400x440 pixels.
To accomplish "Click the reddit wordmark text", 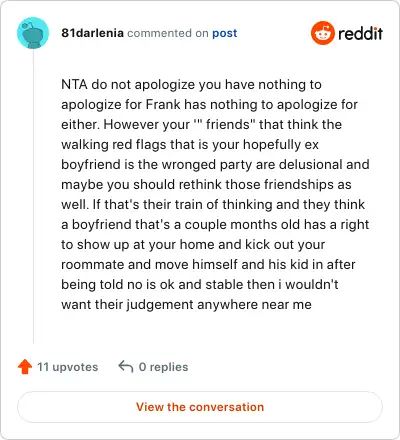I will 360,33.
